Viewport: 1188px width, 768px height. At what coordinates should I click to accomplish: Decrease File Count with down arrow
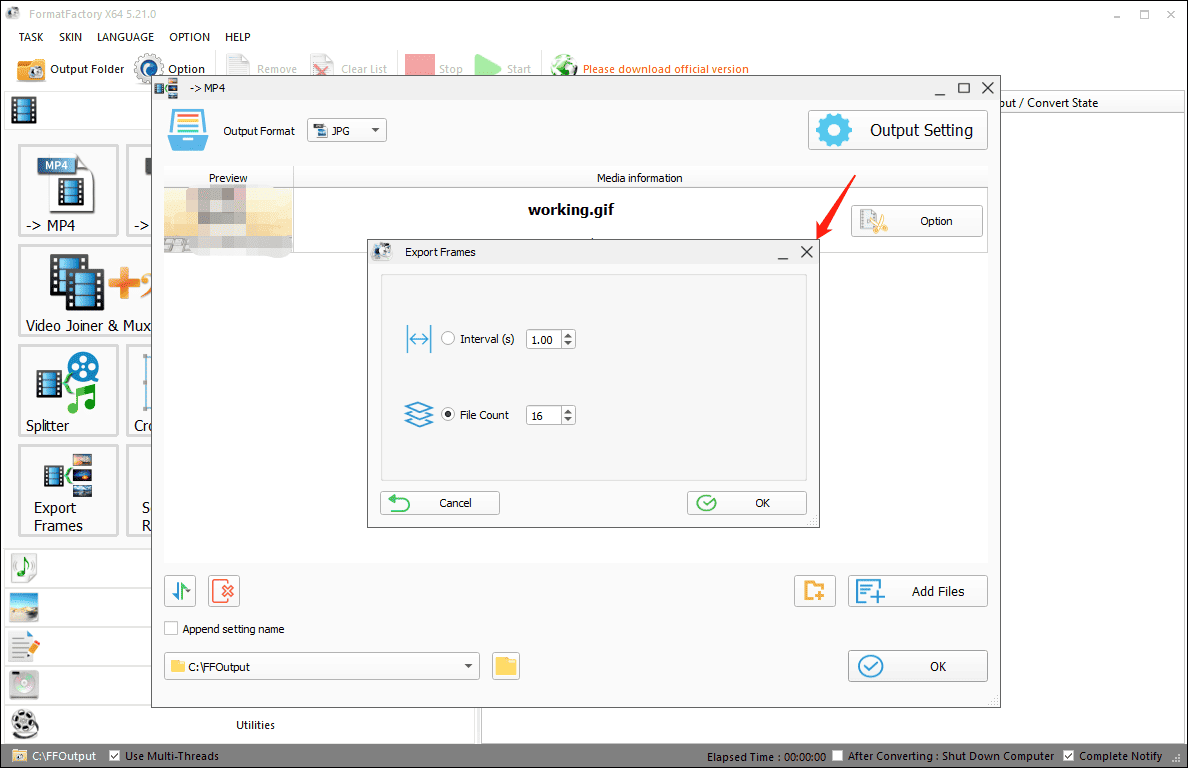[x=568, y=420]
